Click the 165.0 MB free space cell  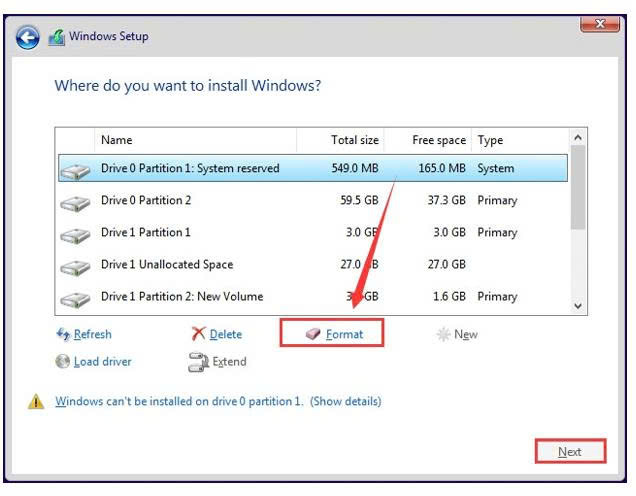(442, 168)
